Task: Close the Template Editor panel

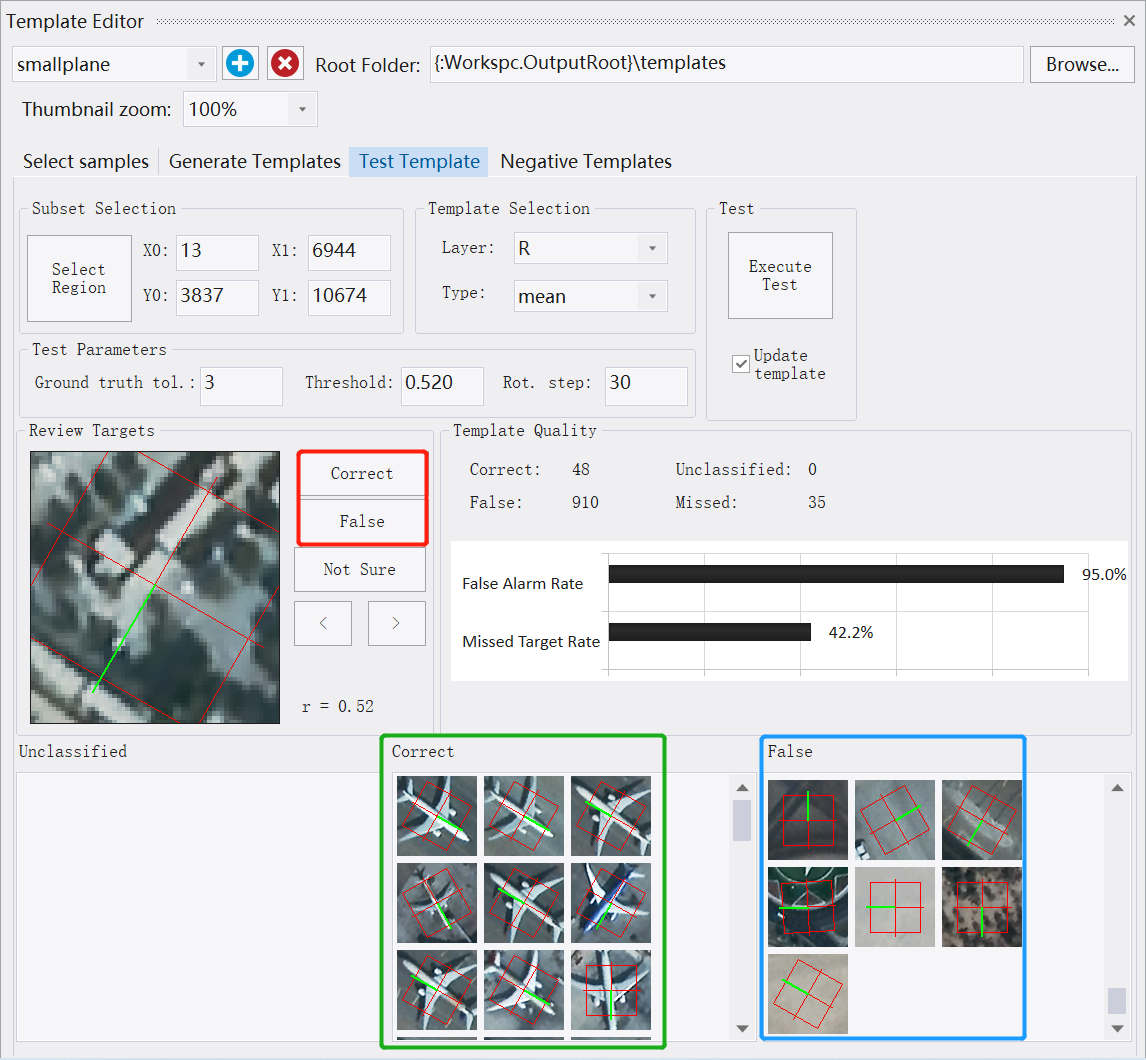Action: pyautogui.click(x=1130, y=21)
